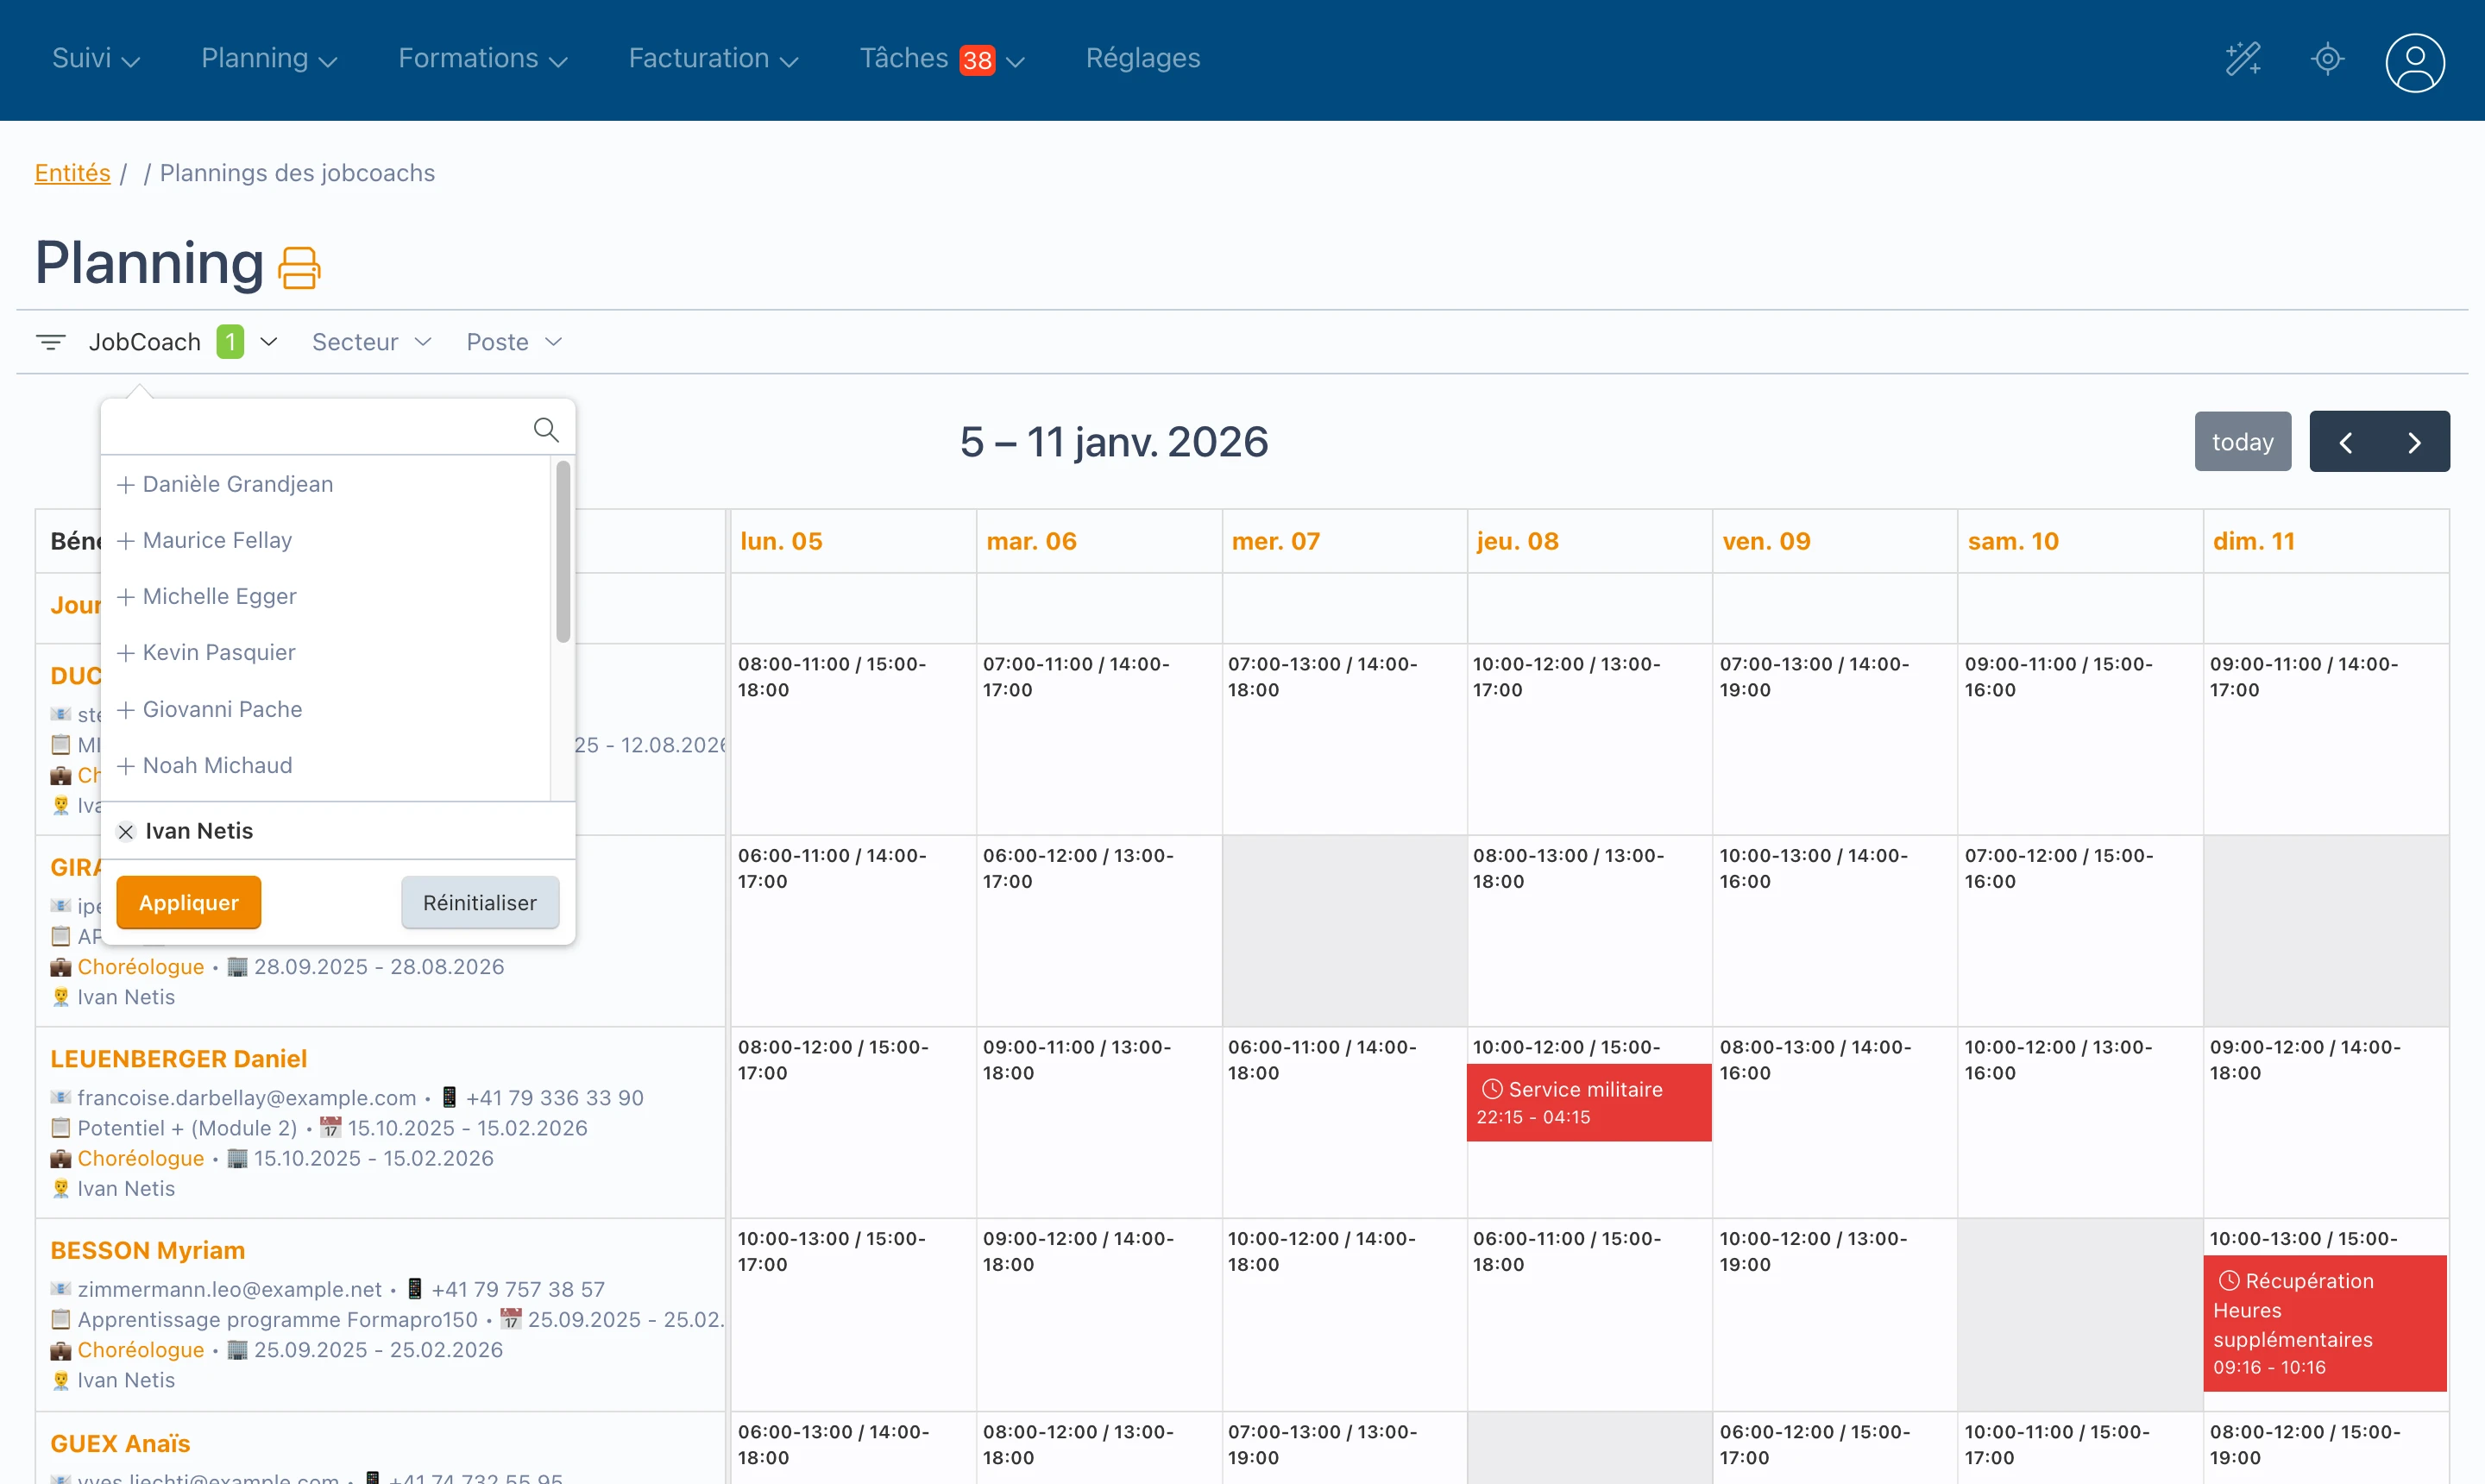
Task: Click the next week arrow
Action: click(x=2415, y=441)
